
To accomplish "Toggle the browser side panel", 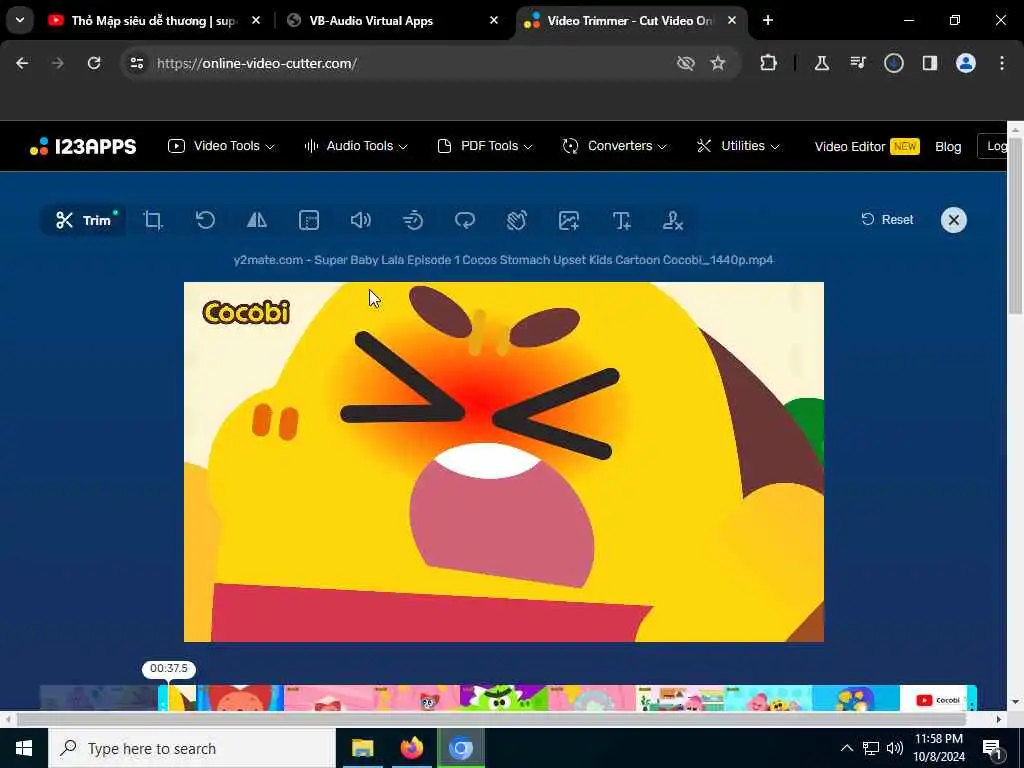I will click(930, 63).
